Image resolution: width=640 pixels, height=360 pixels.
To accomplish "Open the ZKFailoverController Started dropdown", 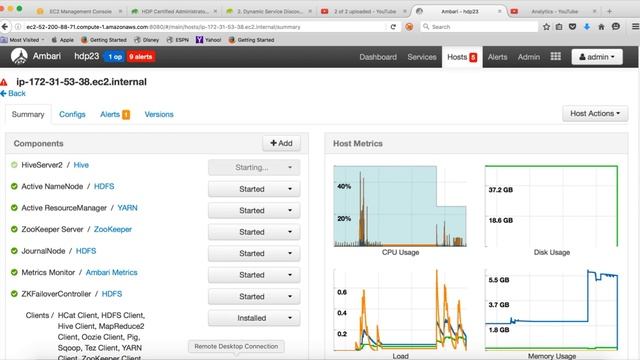I will point(254,296).
